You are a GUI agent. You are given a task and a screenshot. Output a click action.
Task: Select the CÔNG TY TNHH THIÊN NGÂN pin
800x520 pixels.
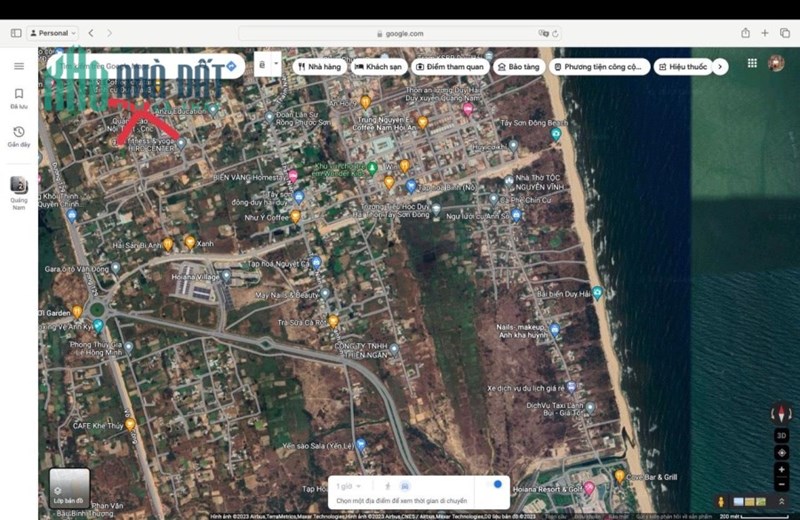(x=394, y=349)
